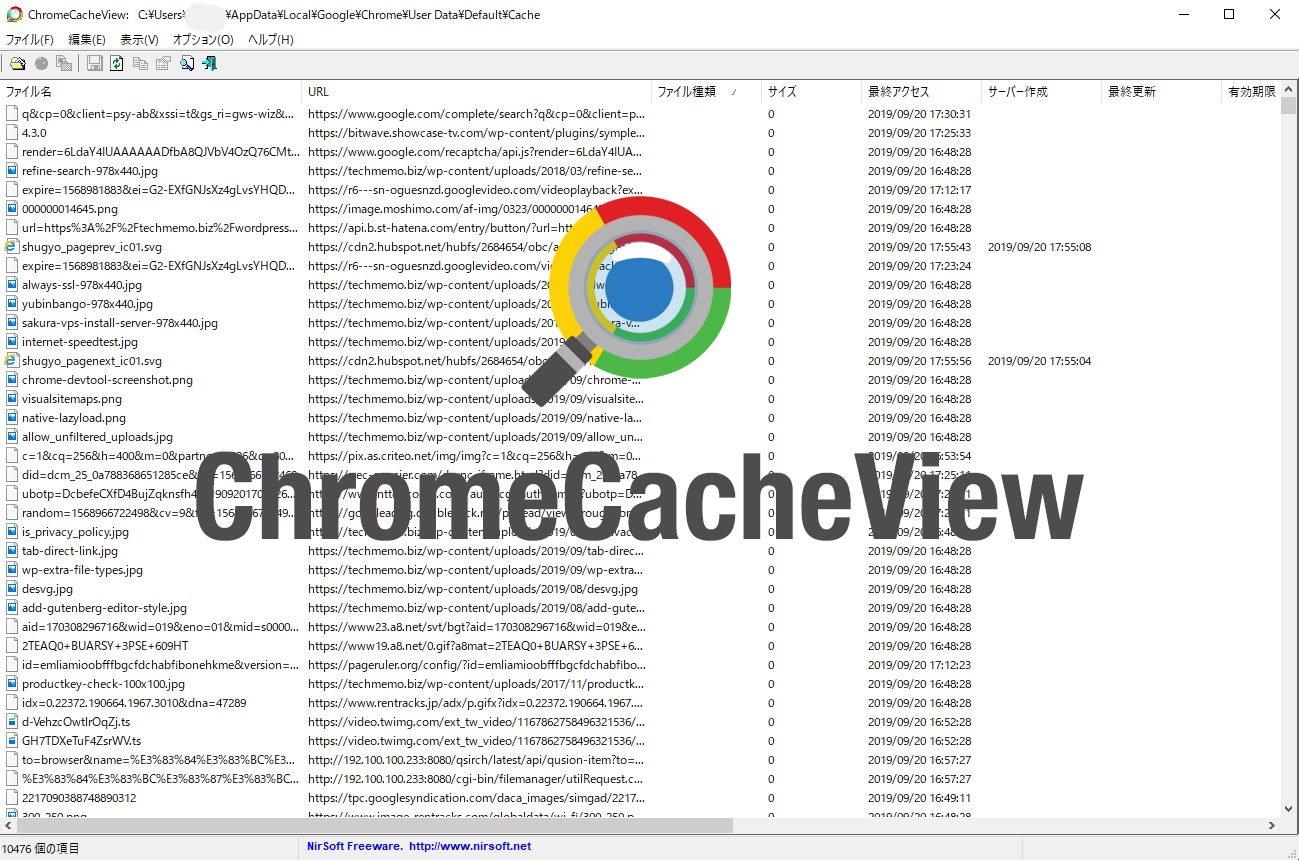
Task: Click the 2019/09/20 17:55:08 server time cell
Action: pyautogui.click(x=1039, y=247)
